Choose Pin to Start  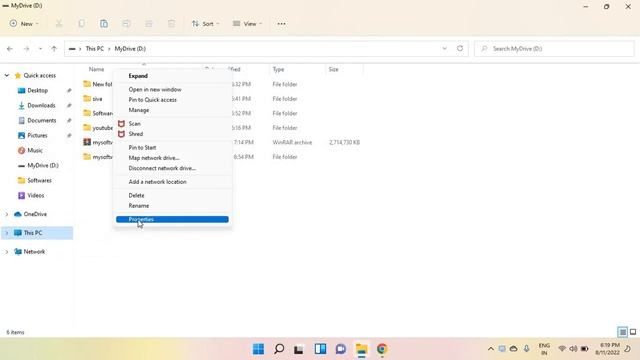[172, 147]
